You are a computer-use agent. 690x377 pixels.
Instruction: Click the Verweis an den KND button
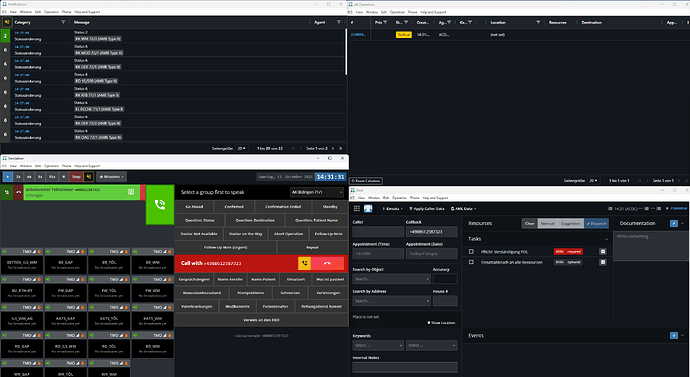coord(261,320)
